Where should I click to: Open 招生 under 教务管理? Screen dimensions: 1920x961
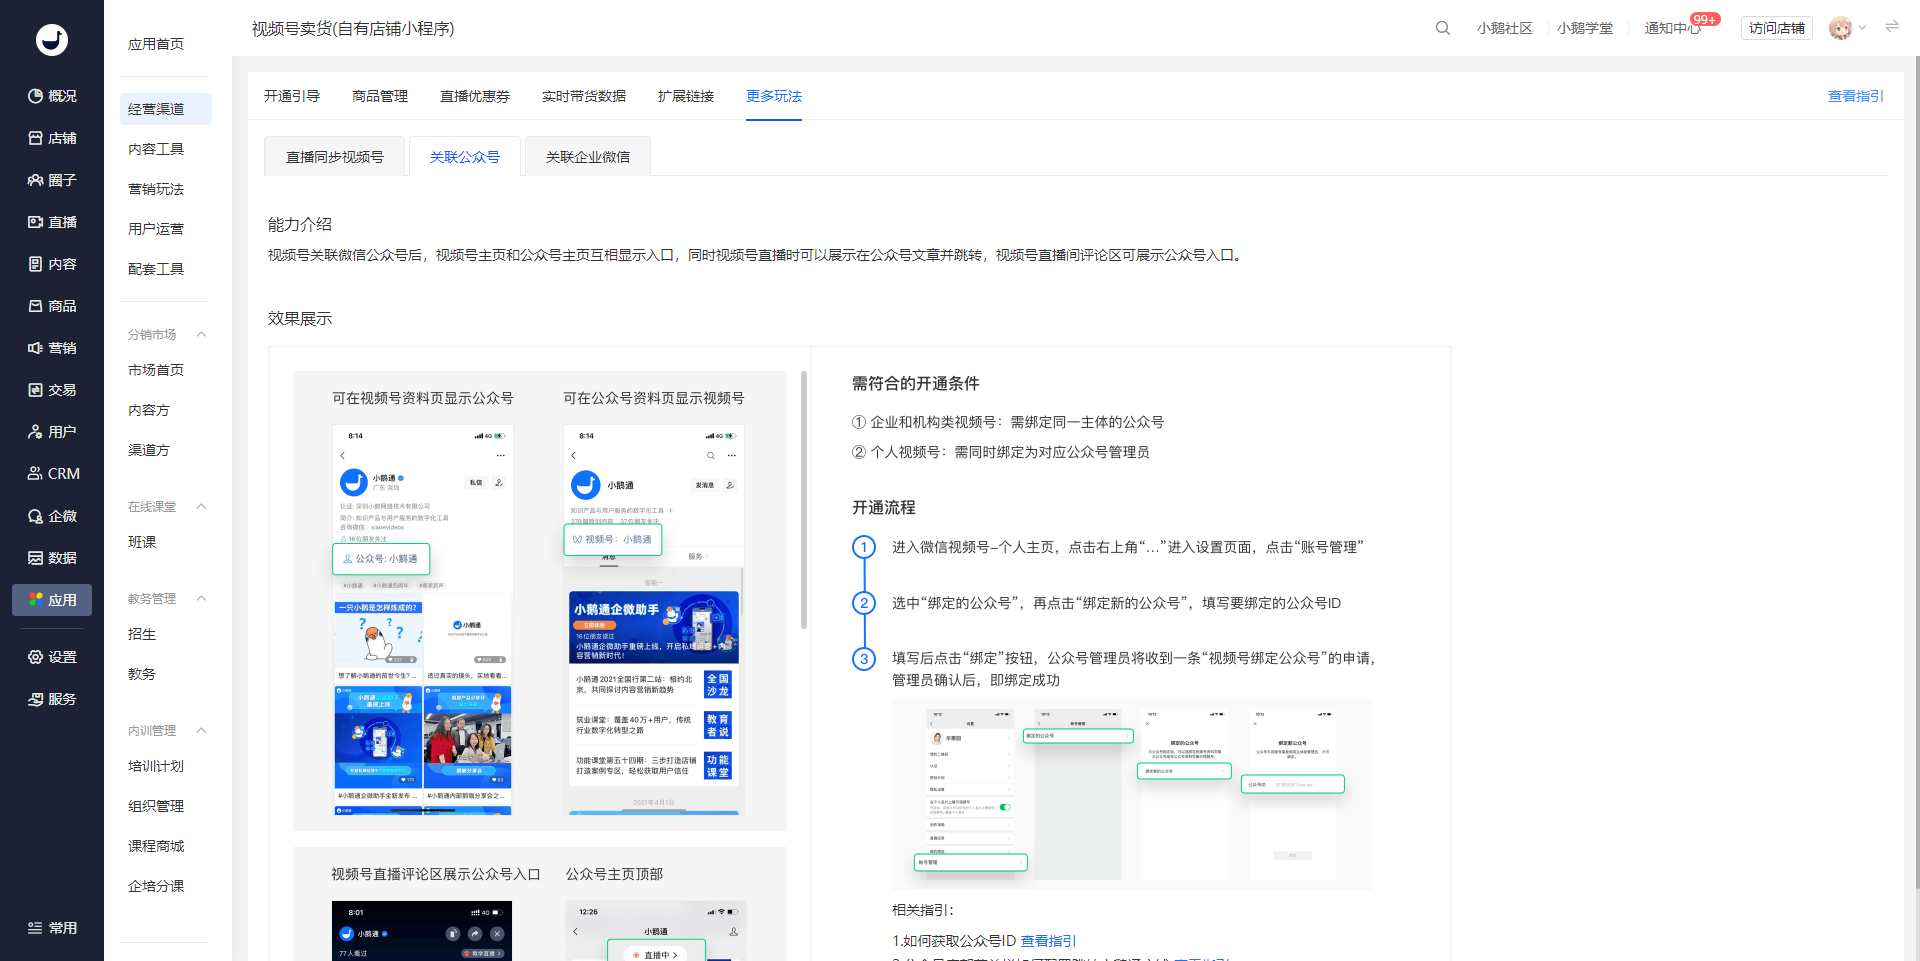[142, 634]
